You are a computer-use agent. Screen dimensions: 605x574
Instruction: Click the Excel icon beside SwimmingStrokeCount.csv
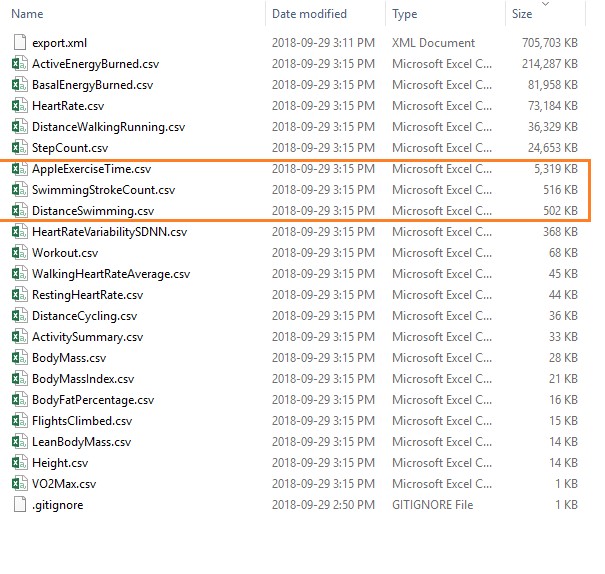pyautogui.click(x=20, y=189)
